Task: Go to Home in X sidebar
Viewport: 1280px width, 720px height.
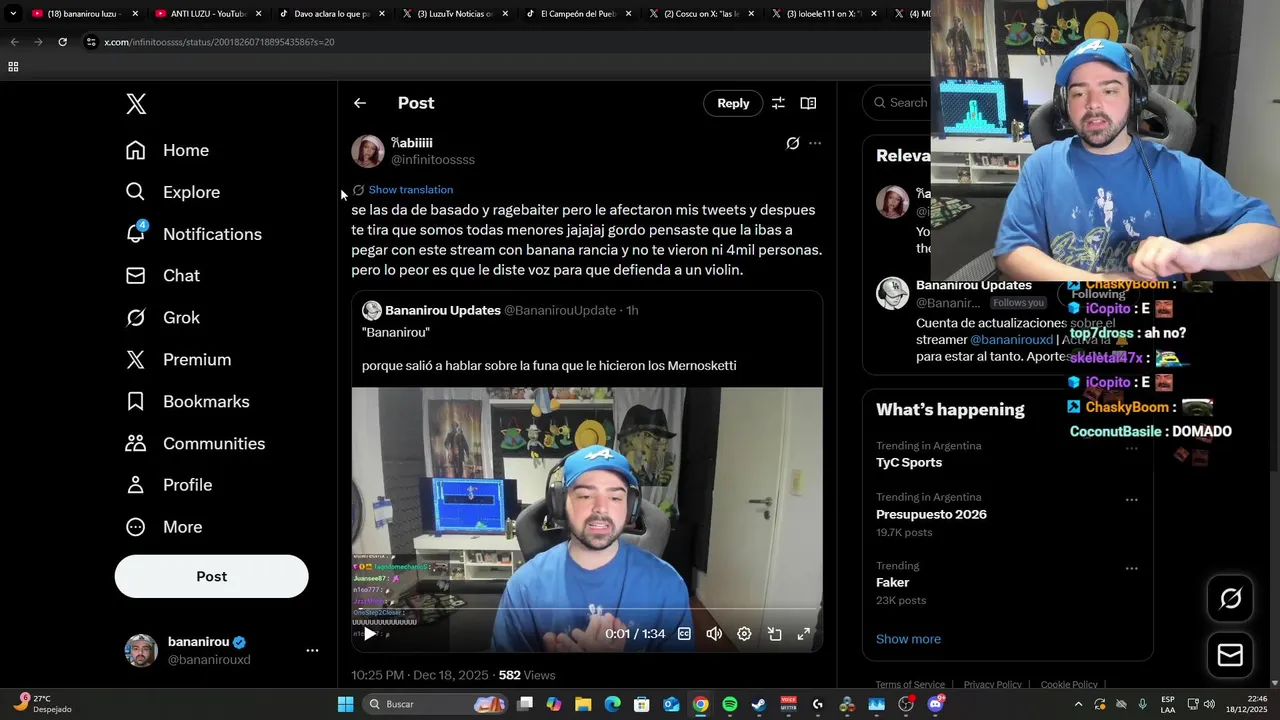Action: pyautogui.click(x=167, y=150)
